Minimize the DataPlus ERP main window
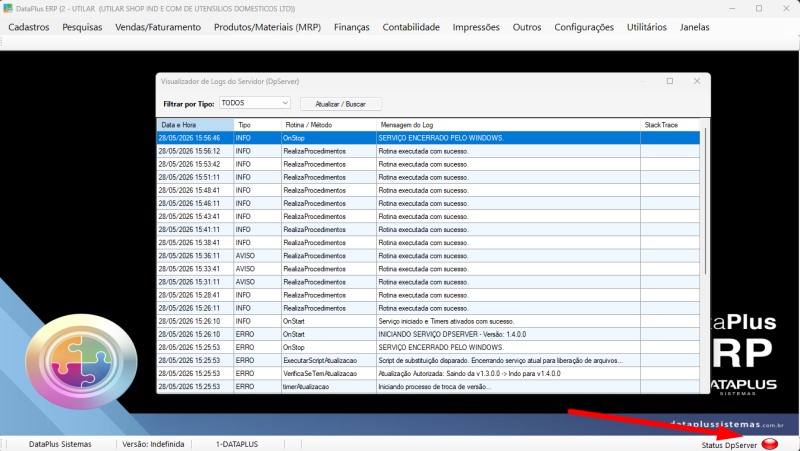 732,8
